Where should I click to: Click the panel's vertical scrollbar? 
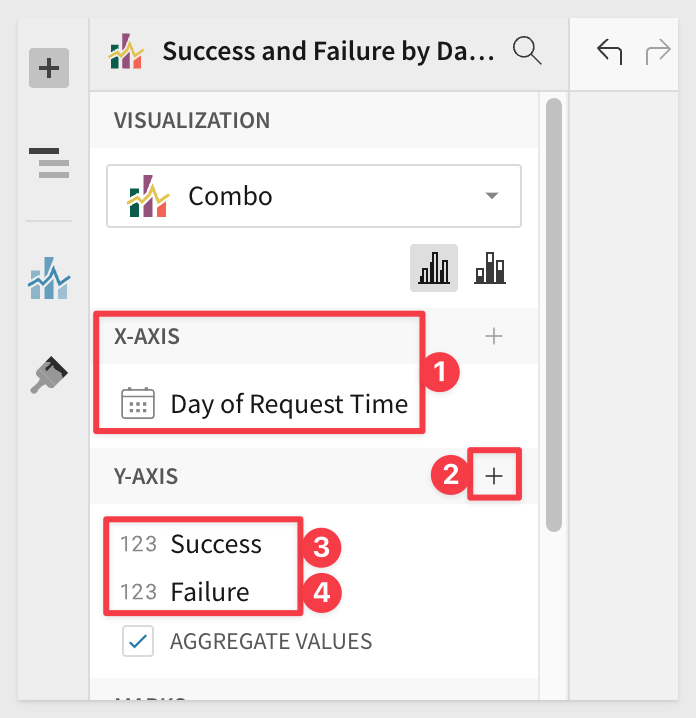tap(554, 315)
